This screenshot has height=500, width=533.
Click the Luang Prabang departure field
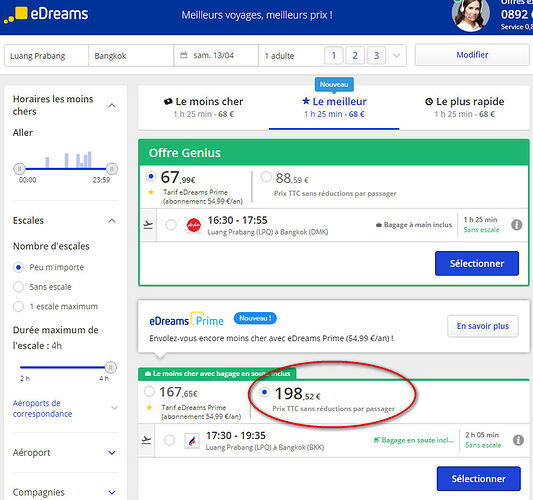(x=46, y=55)
